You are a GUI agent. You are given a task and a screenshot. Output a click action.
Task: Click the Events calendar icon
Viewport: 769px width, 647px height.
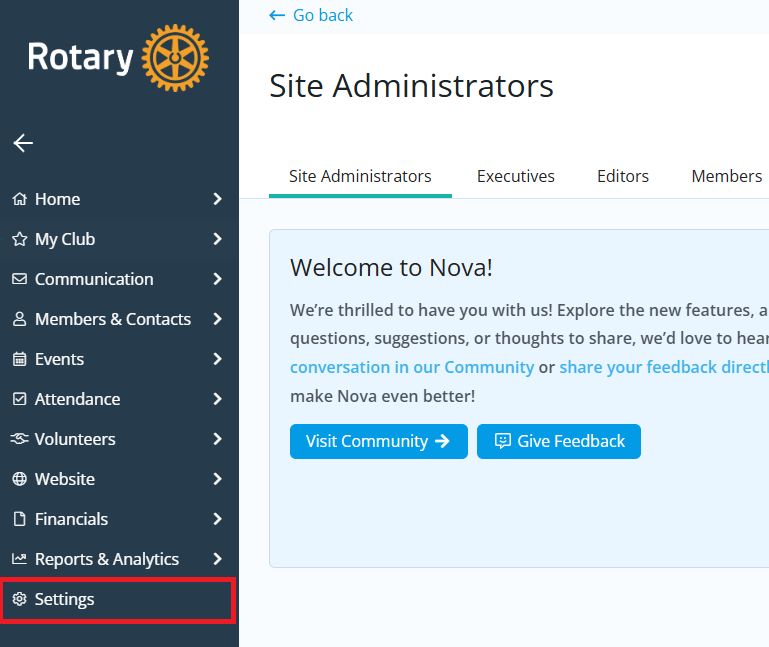20,359
